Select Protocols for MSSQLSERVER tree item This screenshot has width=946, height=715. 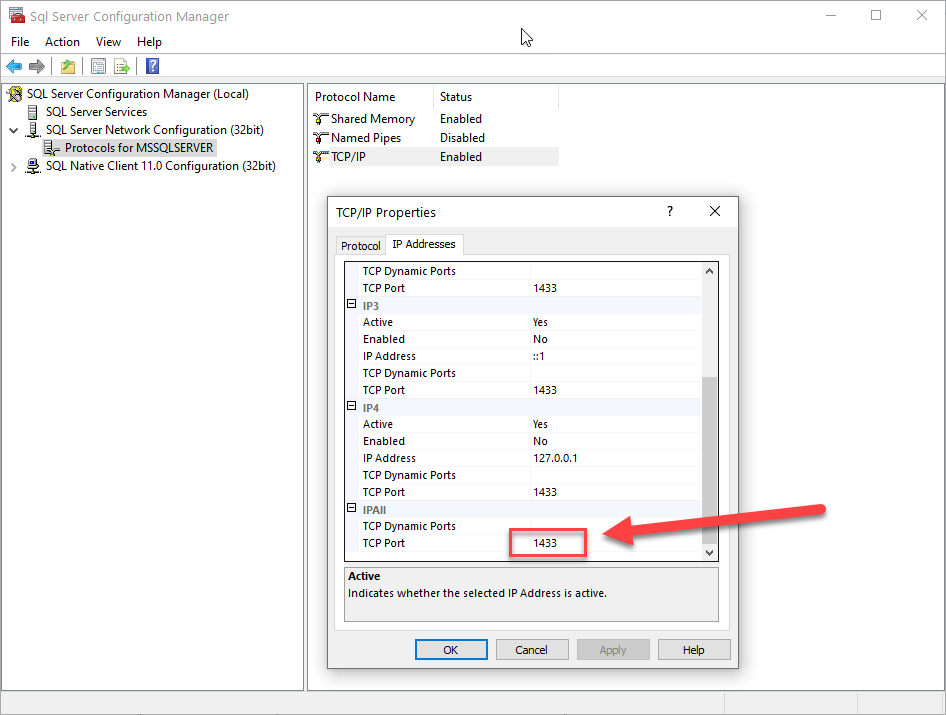coord(139,148)
